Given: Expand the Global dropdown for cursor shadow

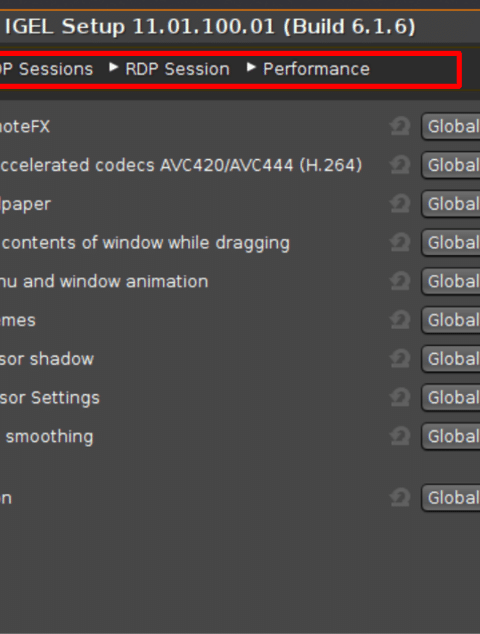Looking at the screenshot, I should click(x=451, y=359).
